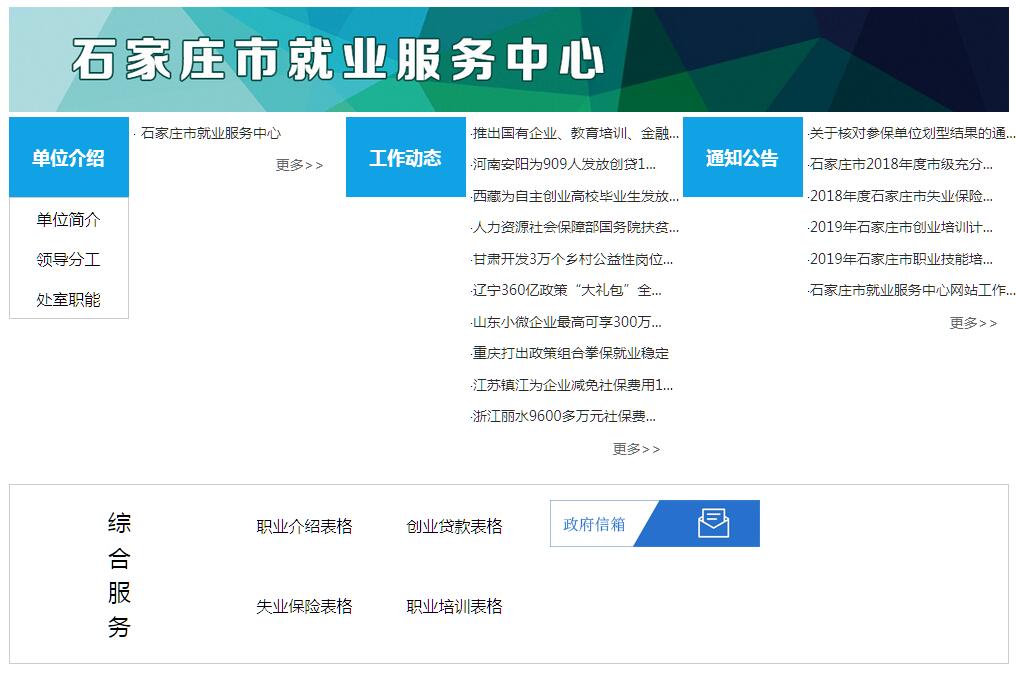Expand more news under 工作动态 list
Viewport: 1016px width, 673px height.
(636, 449)
